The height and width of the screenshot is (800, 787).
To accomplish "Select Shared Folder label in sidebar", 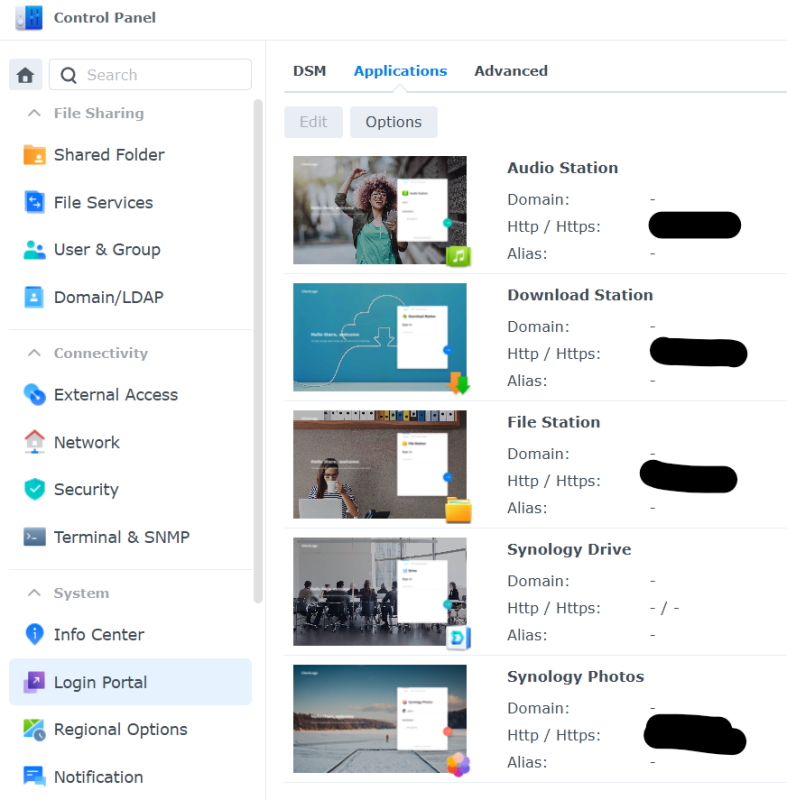I will 109,155.
